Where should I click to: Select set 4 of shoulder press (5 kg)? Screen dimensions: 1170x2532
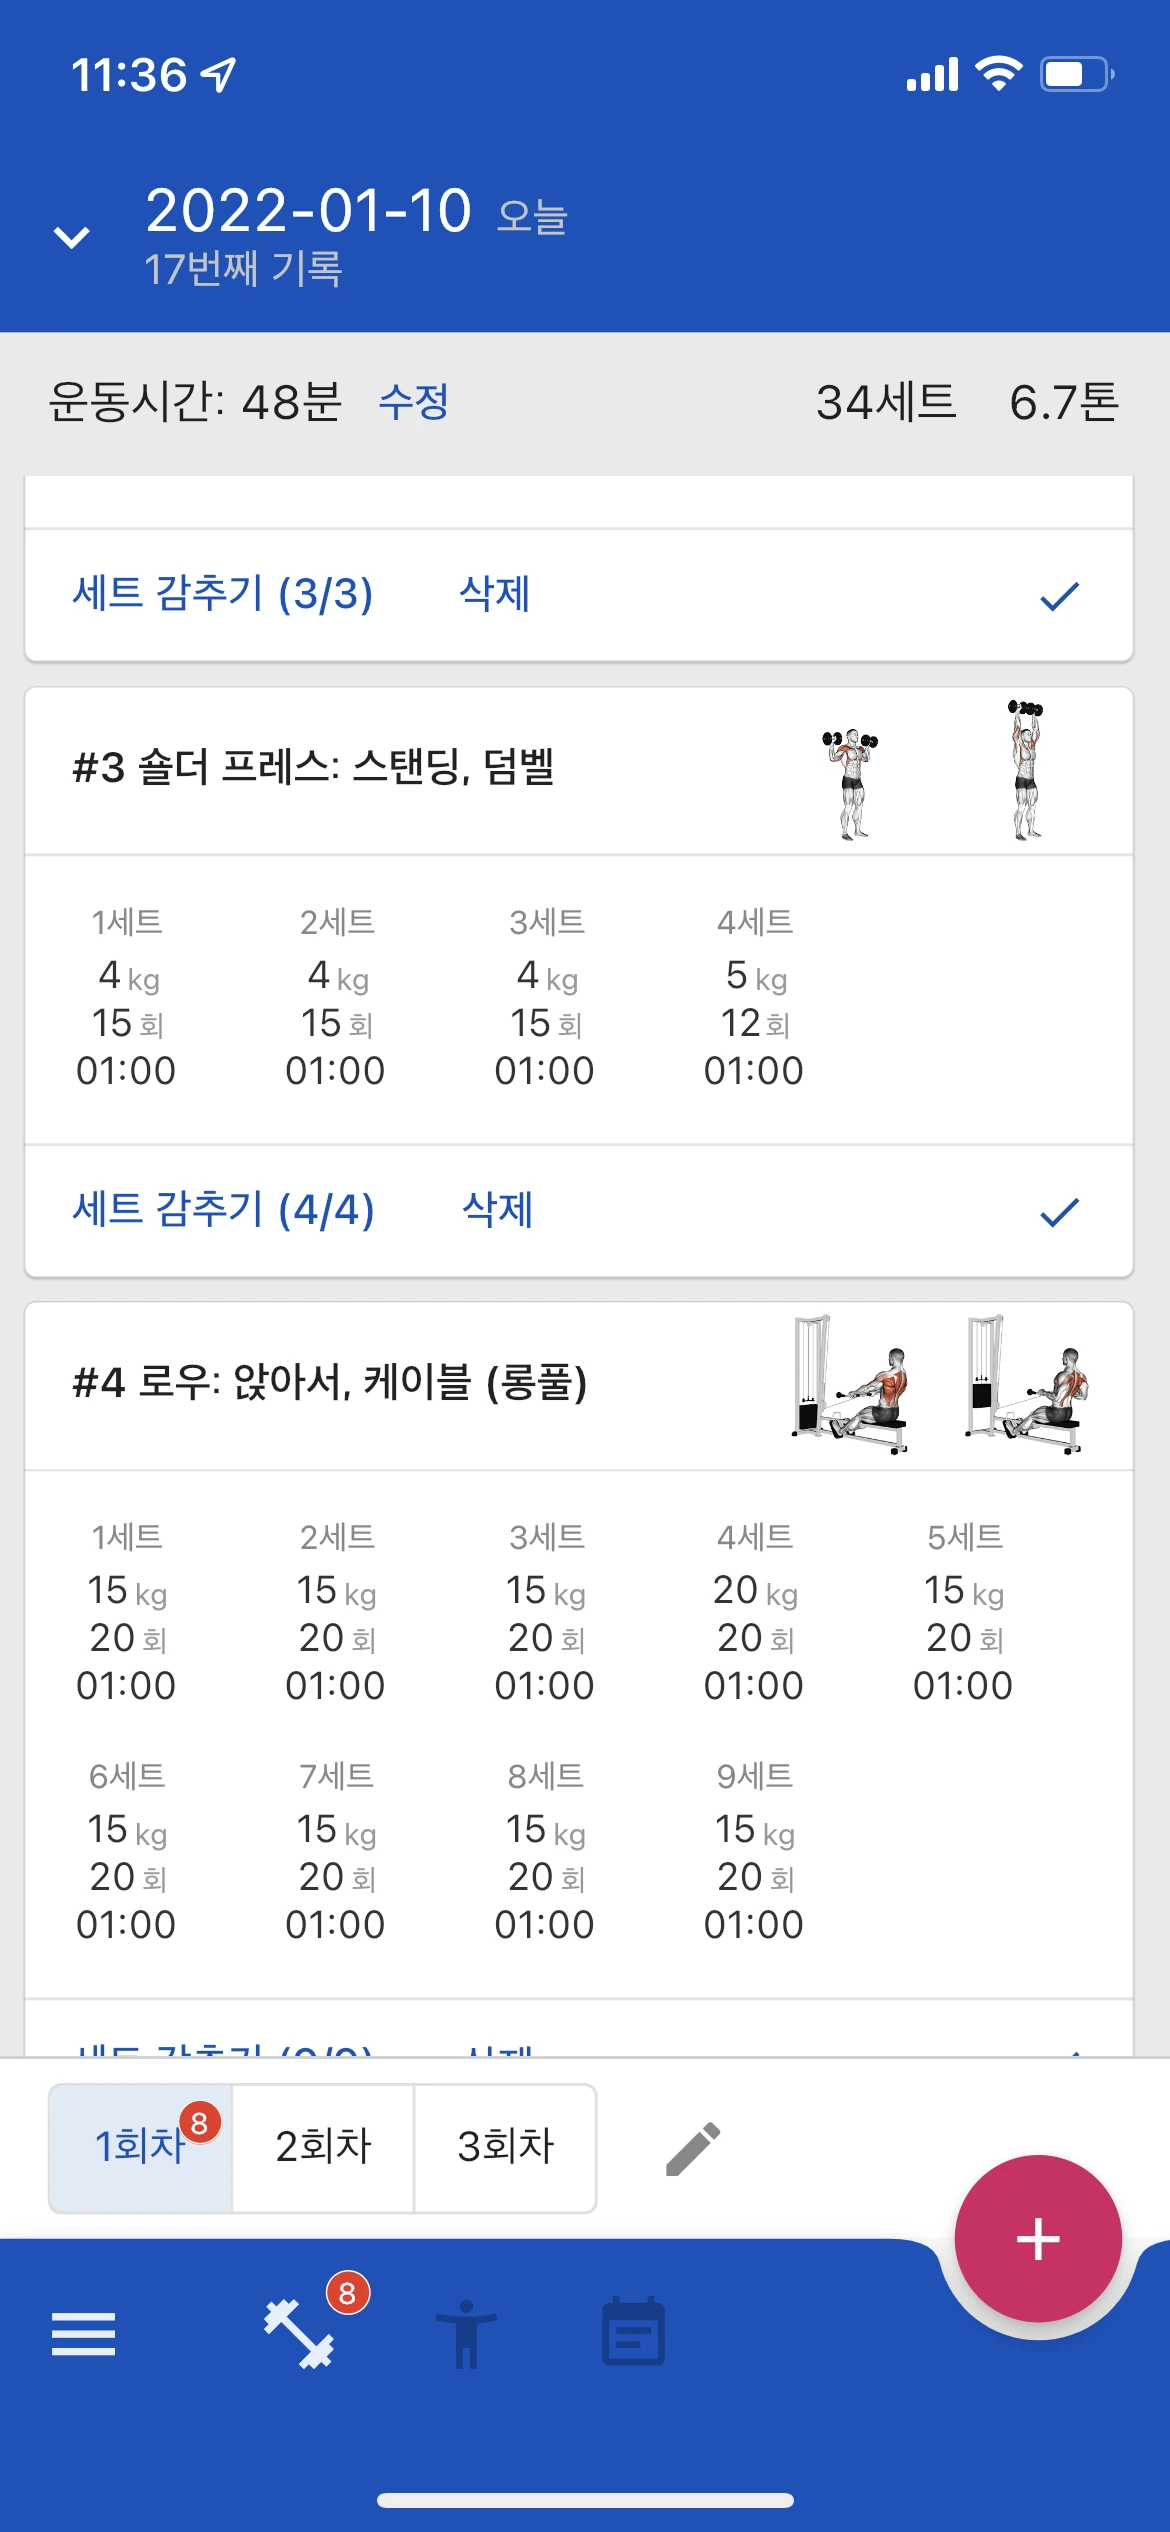click(x=754, y=997)
